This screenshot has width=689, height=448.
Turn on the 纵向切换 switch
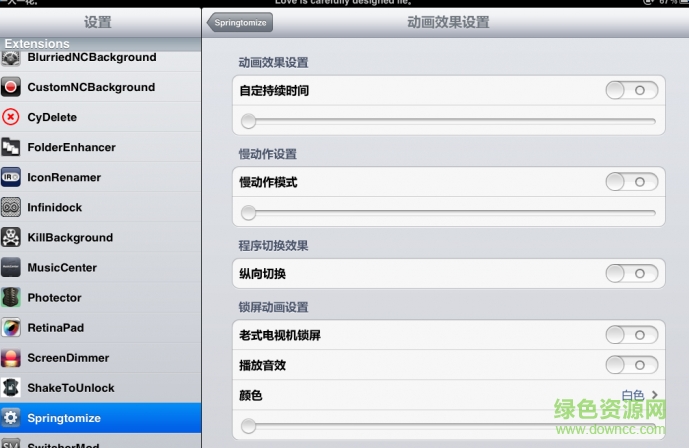(631, 274)
